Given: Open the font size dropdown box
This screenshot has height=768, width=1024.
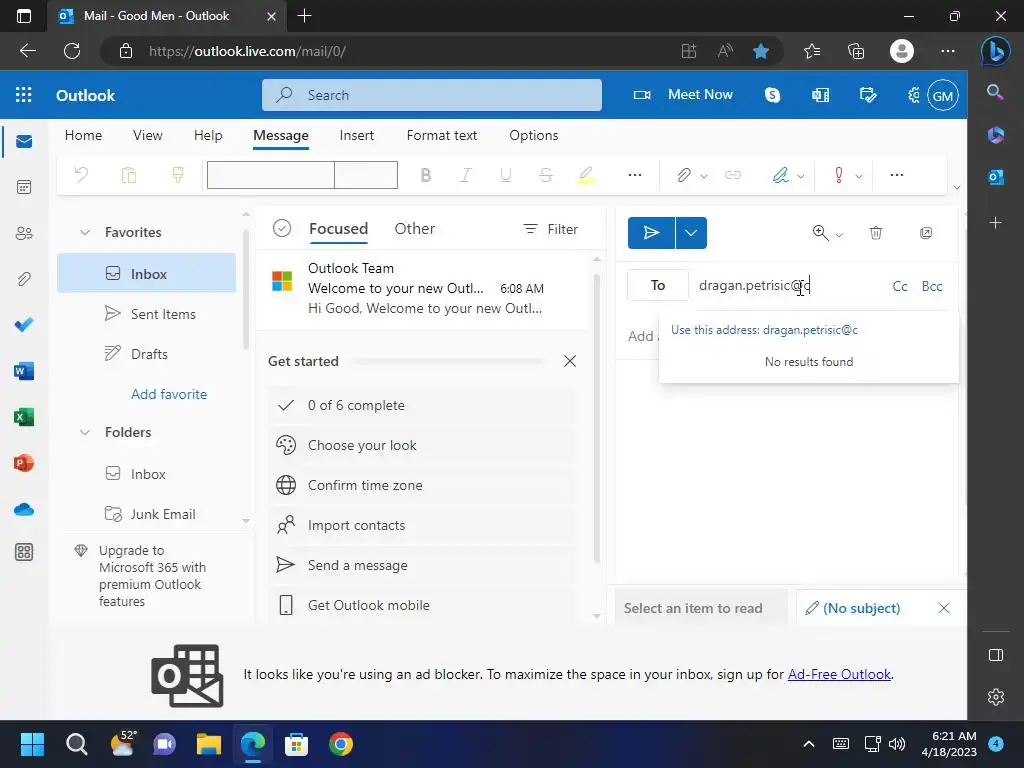Looking at the screenshot, I should click(x=366, y=175).
